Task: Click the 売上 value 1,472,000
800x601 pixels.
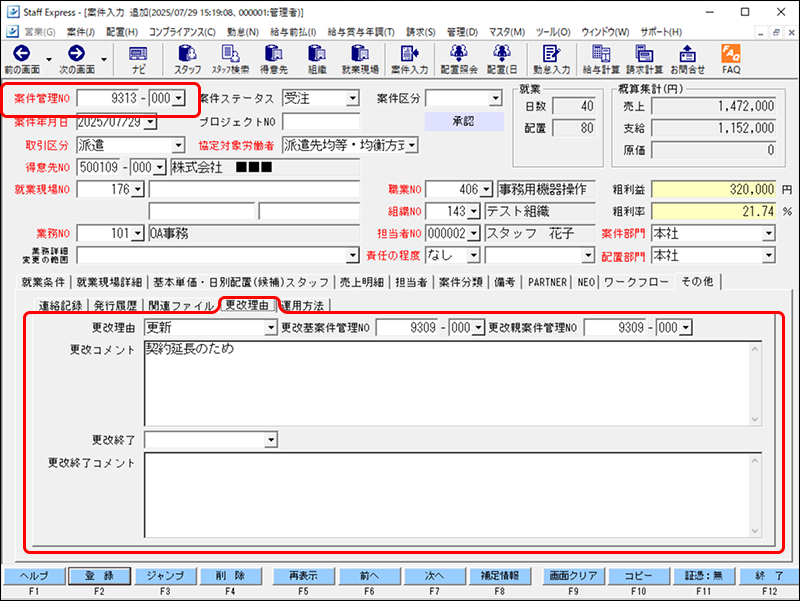Action: pos(714,106)
